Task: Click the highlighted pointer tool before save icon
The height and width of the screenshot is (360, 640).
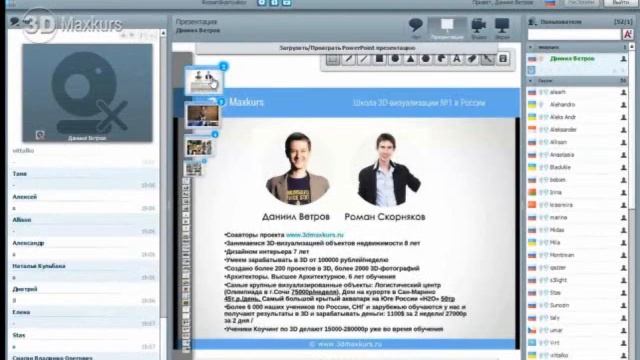Action: [488, 59]
